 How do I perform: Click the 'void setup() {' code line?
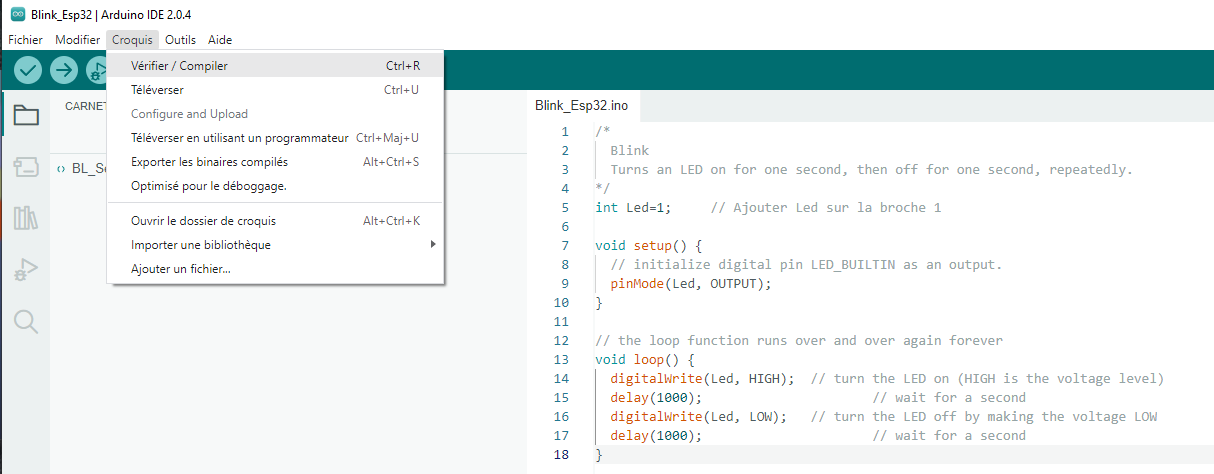(649, 246)
